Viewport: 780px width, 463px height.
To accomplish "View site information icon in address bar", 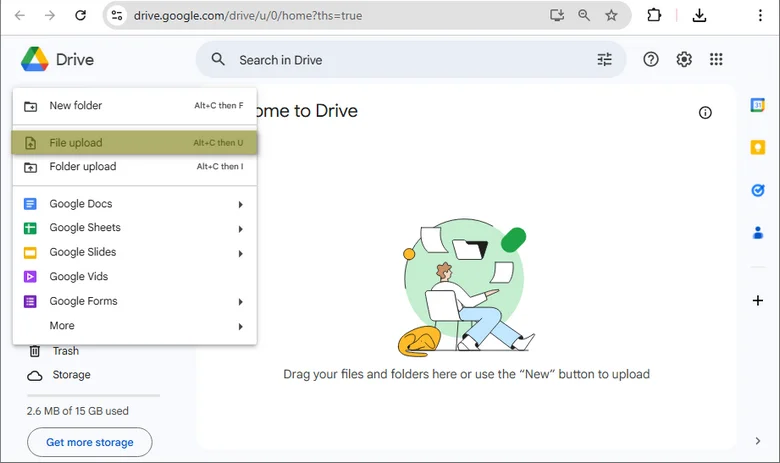I will point(116,15).
